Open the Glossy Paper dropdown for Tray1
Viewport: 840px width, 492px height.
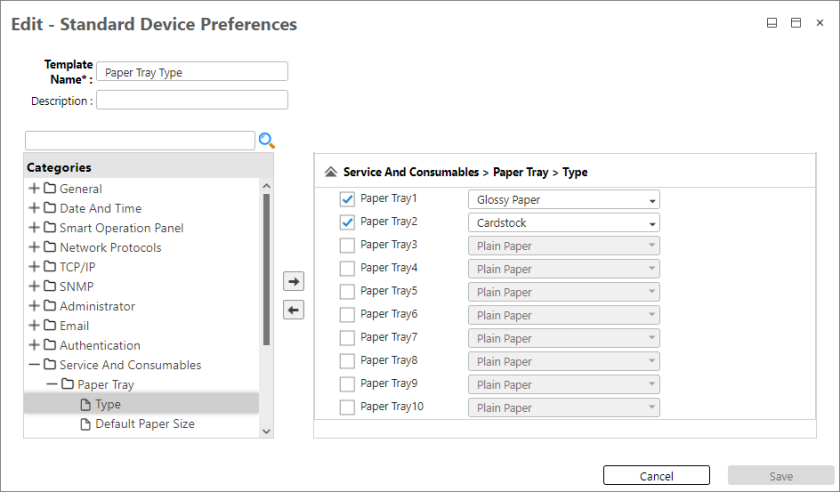tap(563, 200)
